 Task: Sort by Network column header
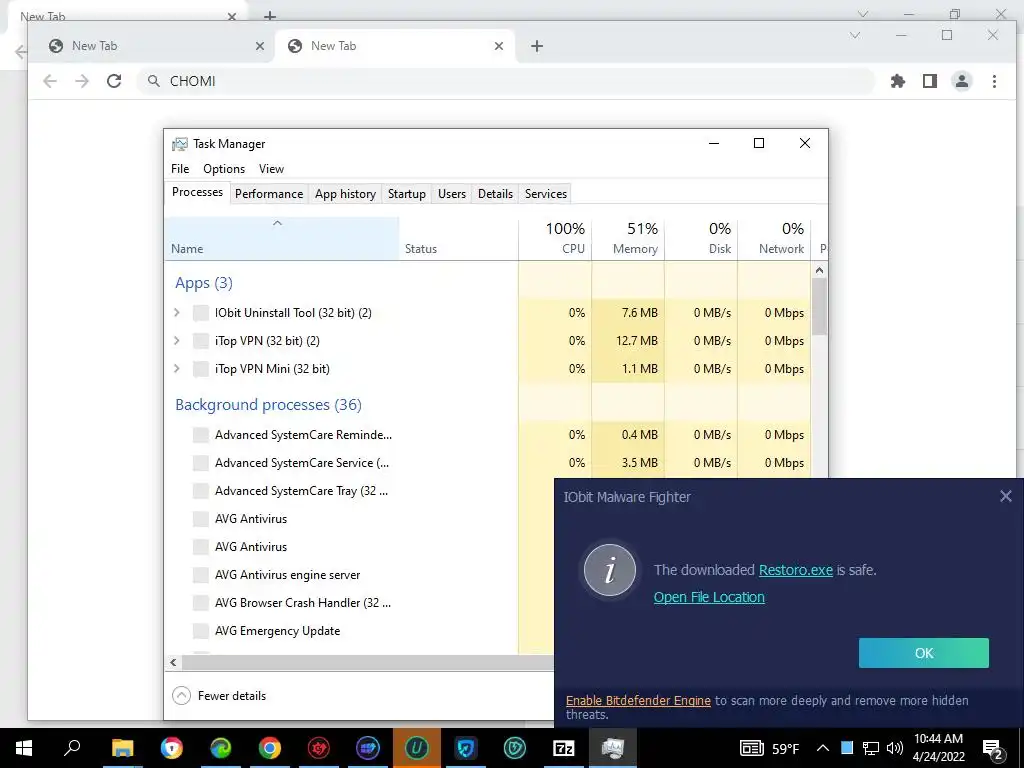(x=775, y=238)
